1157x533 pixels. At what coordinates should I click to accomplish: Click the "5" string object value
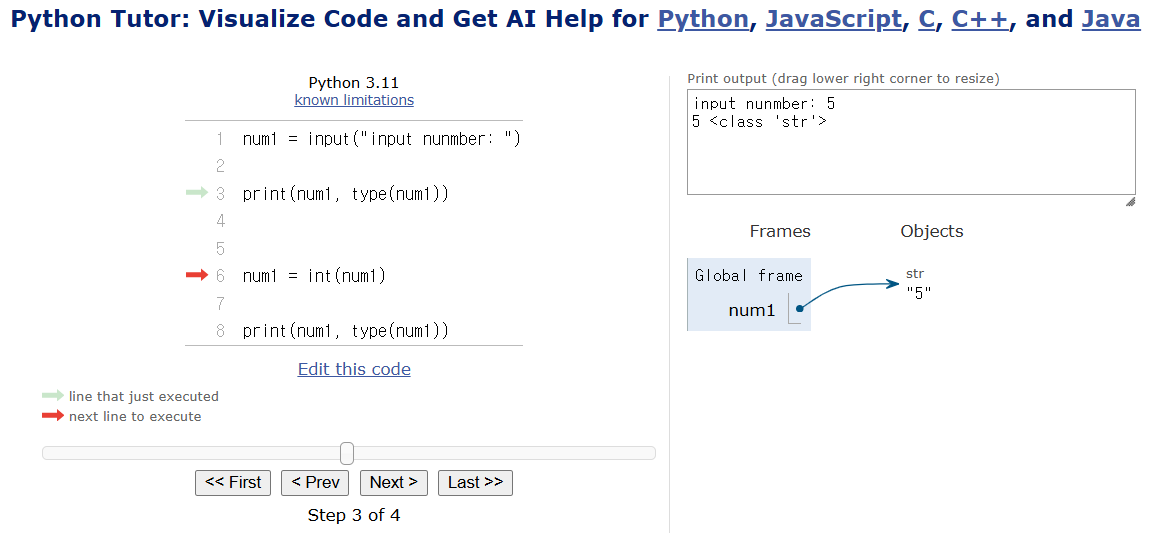pyautogui.click(x=919, y=292)
